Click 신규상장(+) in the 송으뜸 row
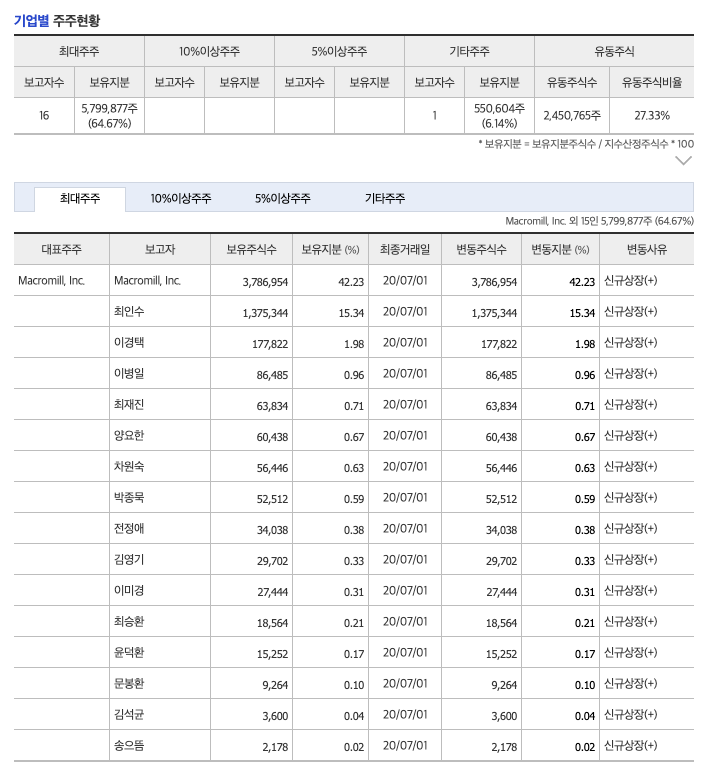This screenshot has height=768, width=702. 630,745
